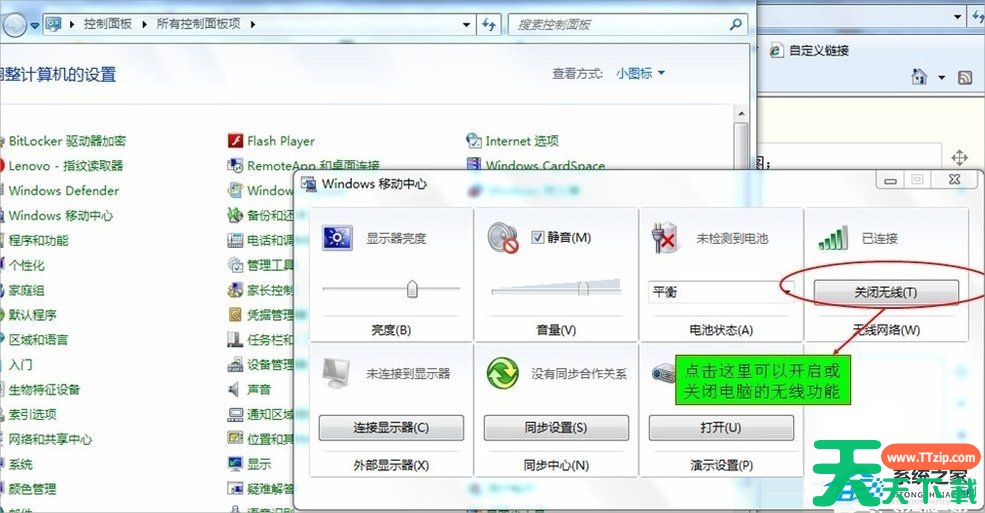The image size is (985, 513).
Task: Click the 控制面板 breadcrumb item
Action: pyautogui.click(x=108, y=23)
